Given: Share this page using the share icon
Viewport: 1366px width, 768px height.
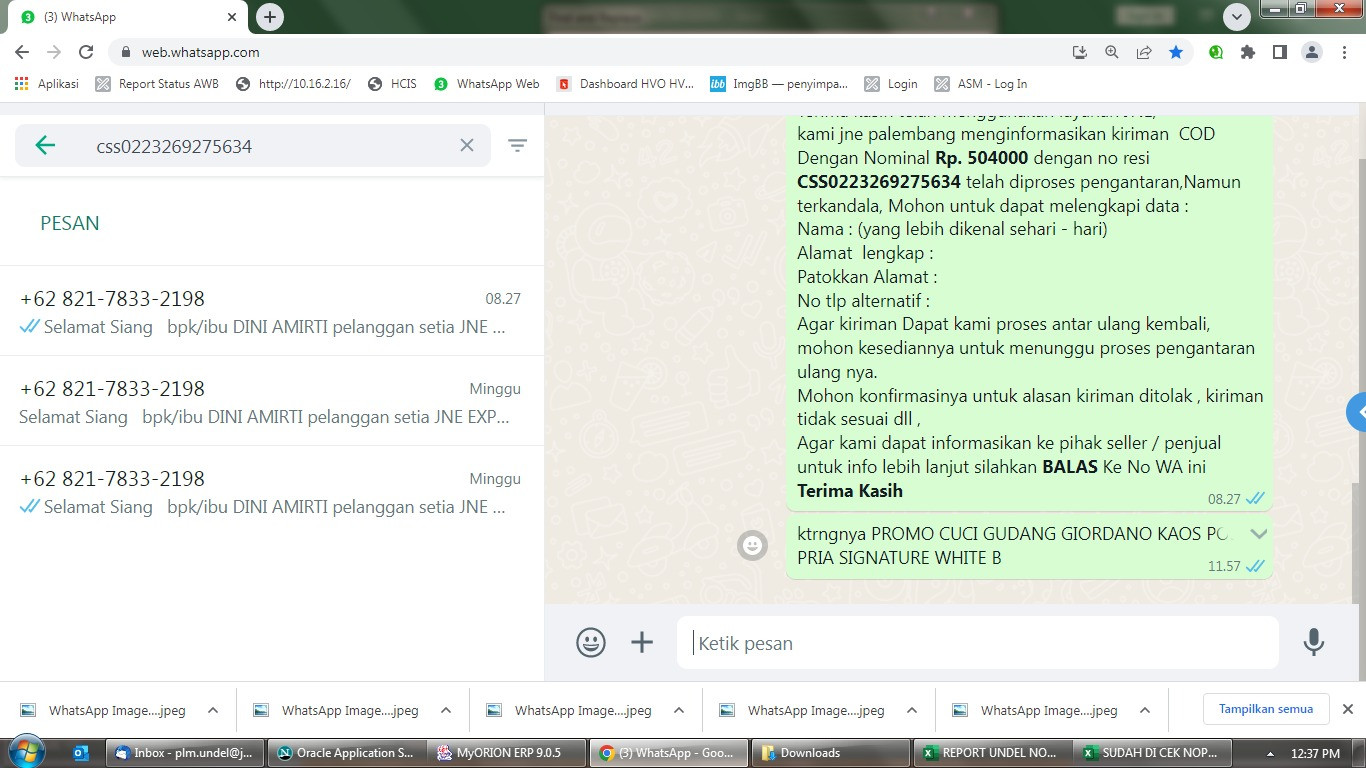Looking at the screenshot, I should coord(1144,52).
